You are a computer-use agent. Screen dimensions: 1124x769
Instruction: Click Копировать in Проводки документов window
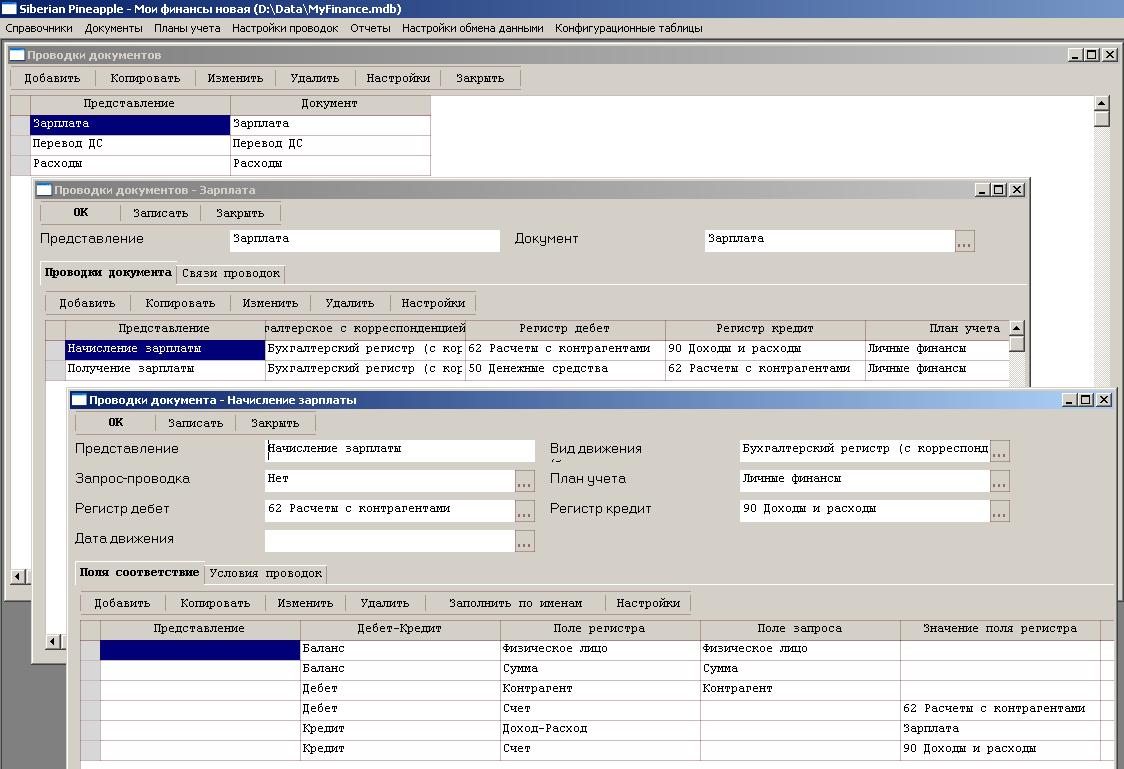point(145,78)
